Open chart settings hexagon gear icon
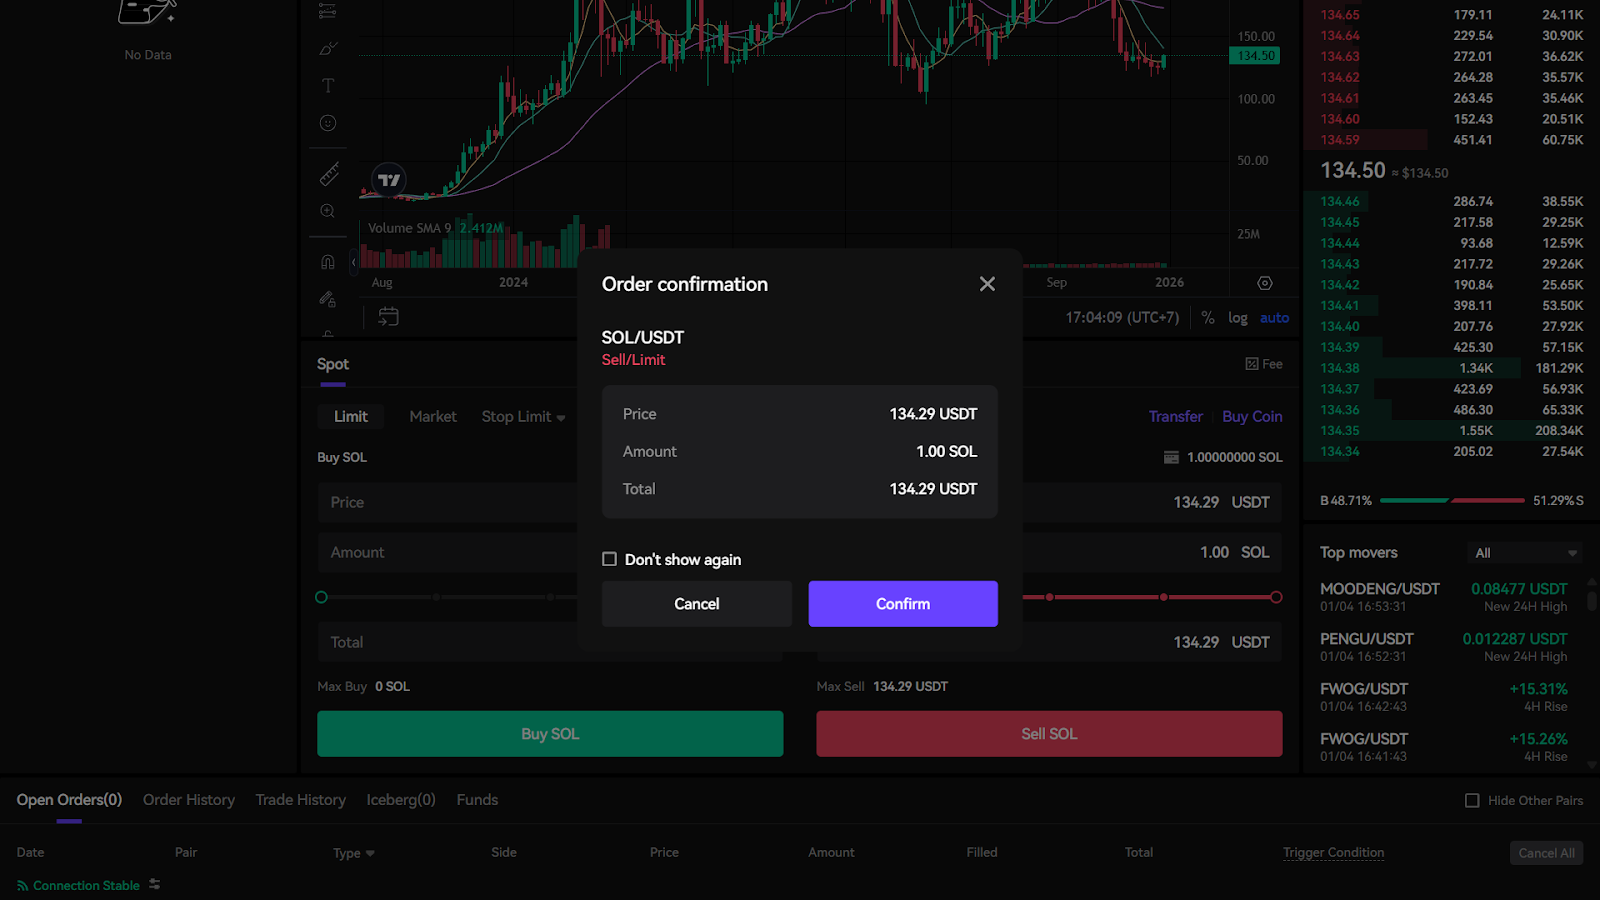Screen dimensions: 1600x900 click(1265, 283)
